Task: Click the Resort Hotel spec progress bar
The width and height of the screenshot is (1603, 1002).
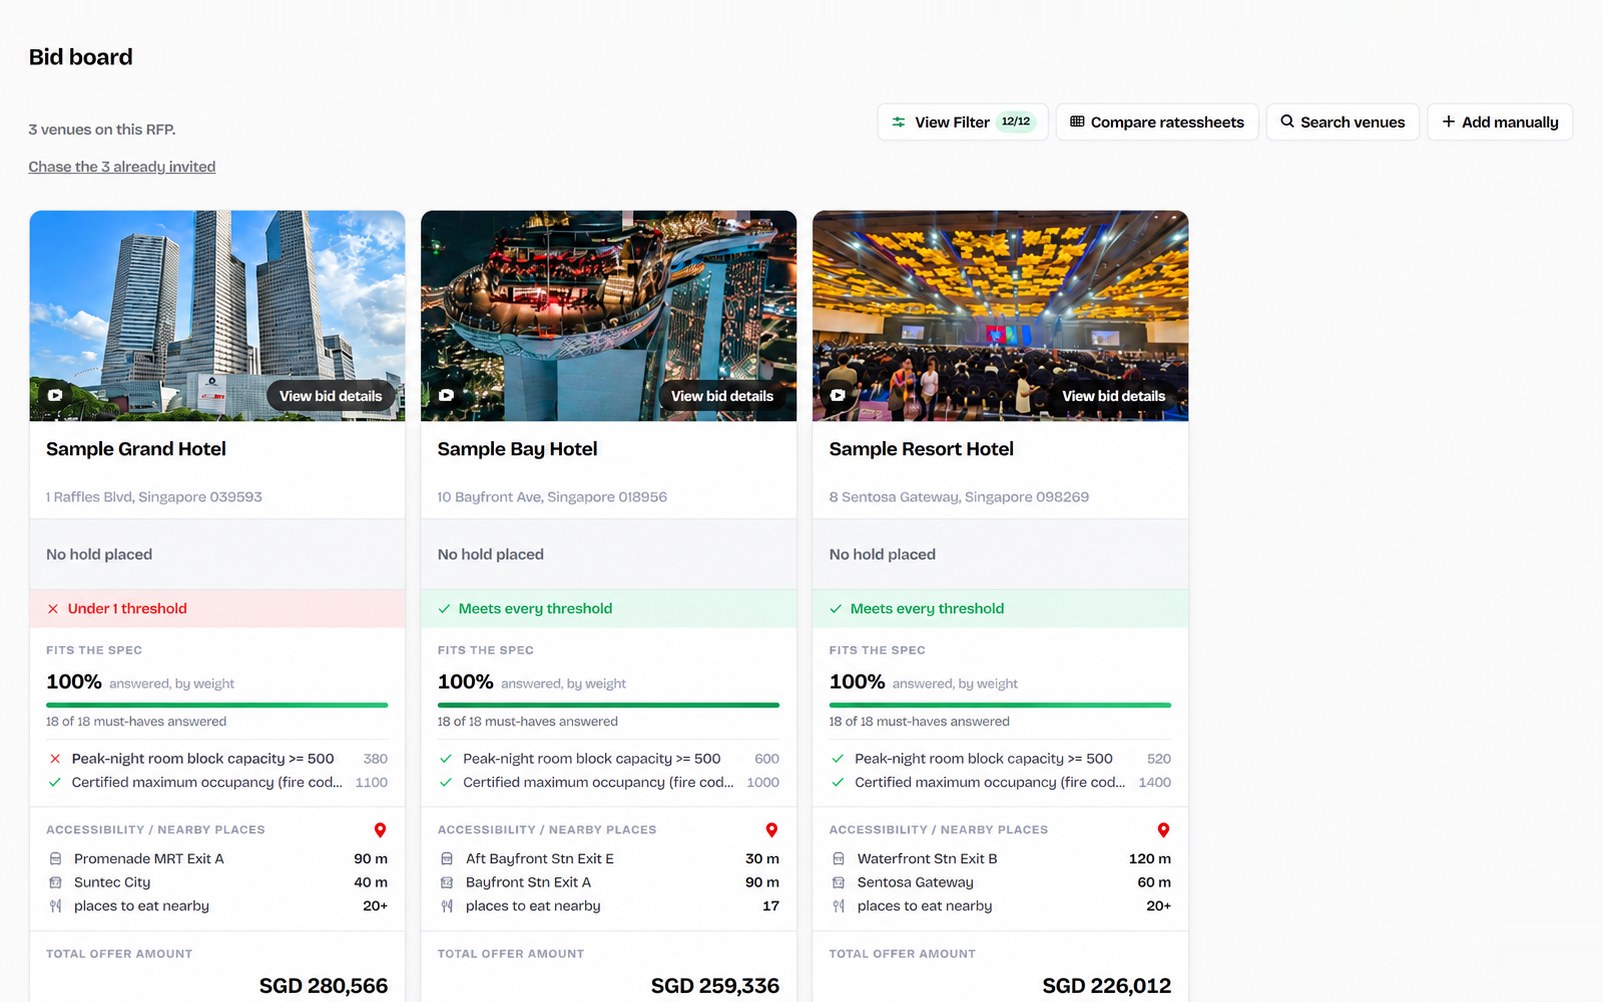Action: click(x=1000, y=705)
